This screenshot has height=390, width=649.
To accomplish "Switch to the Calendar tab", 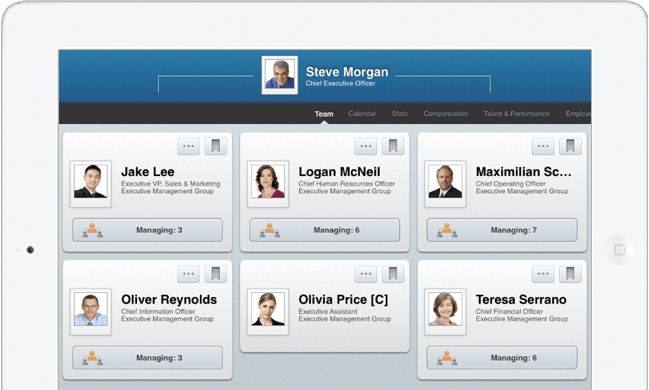I will 362,114.
